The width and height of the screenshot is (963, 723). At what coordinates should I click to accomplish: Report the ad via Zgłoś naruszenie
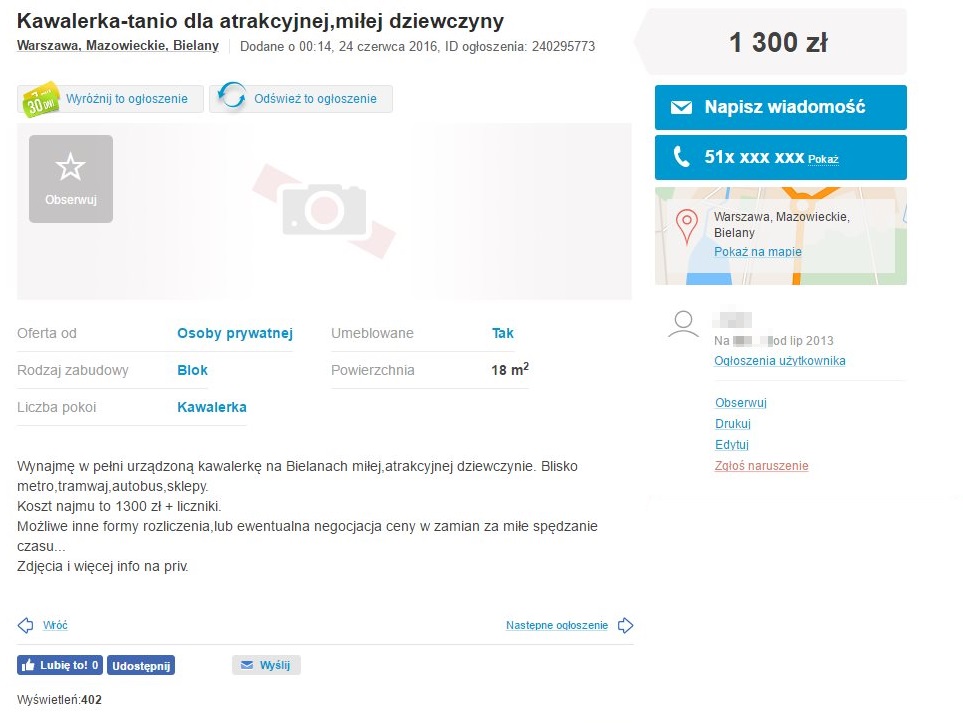click(x=761, y=465)
